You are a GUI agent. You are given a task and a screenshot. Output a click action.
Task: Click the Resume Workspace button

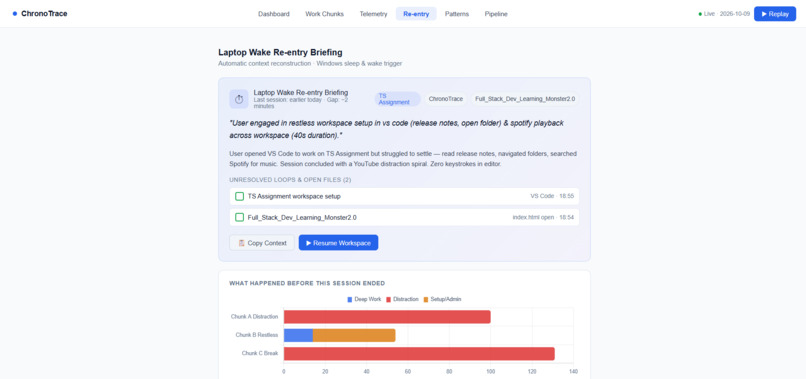coord(338,243)
